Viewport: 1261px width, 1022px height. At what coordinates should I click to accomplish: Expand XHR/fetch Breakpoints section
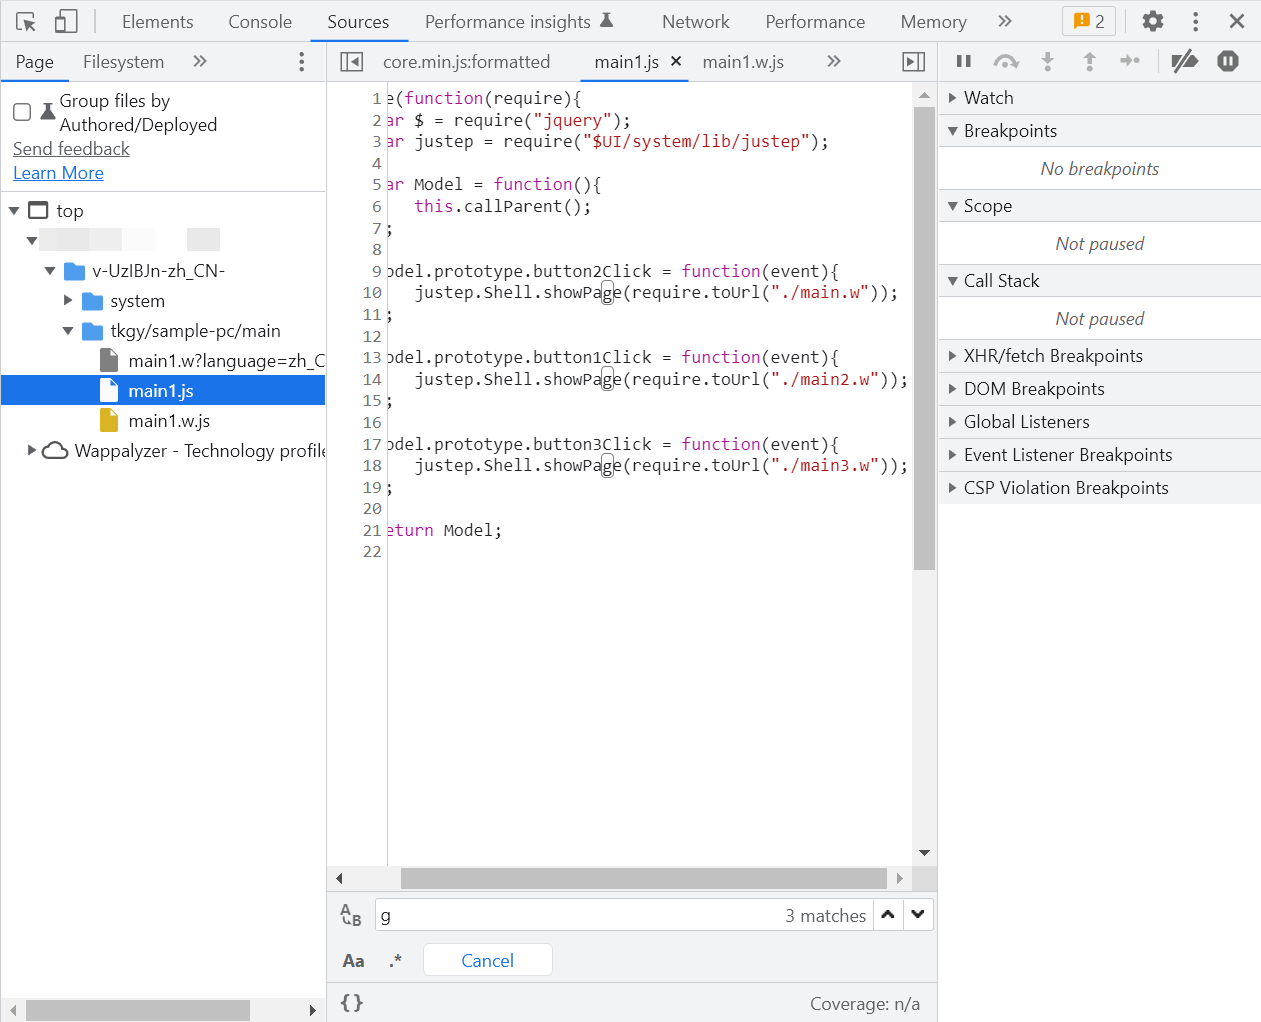[x=1053, y=356]
